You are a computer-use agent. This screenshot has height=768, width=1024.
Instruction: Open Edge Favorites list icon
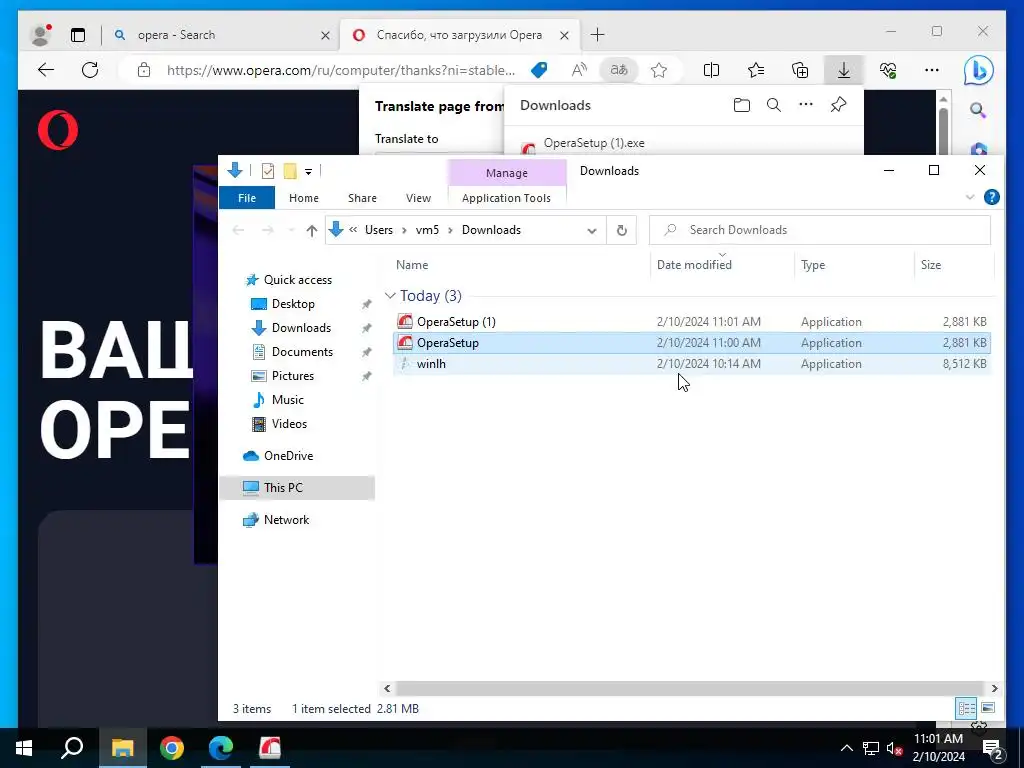756,70
